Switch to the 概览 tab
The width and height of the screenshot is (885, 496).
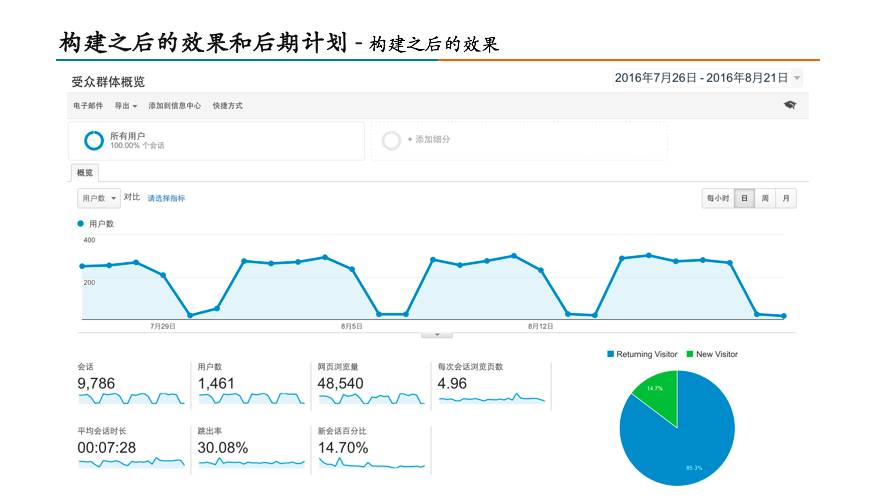[85, 173]
